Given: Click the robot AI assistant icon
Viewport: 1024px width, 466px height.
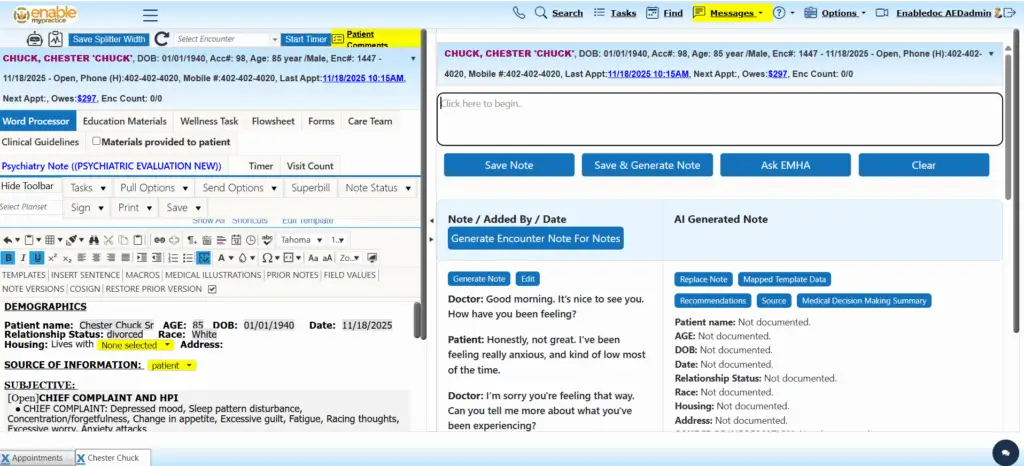Looking at the screenshot, I should point(34,39).
